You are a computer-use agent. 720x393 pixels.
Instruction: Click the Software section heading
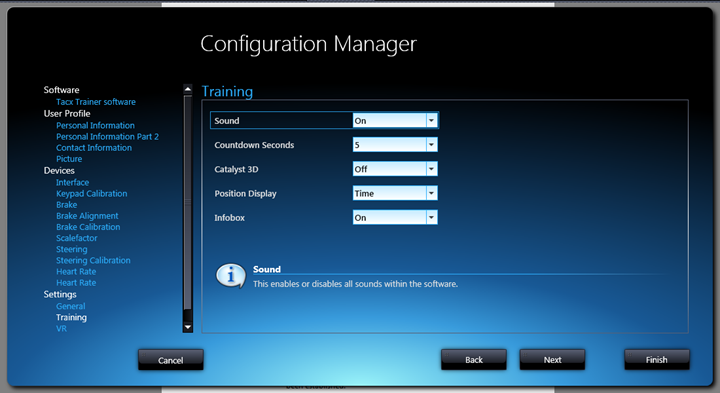tap(62, 90)
